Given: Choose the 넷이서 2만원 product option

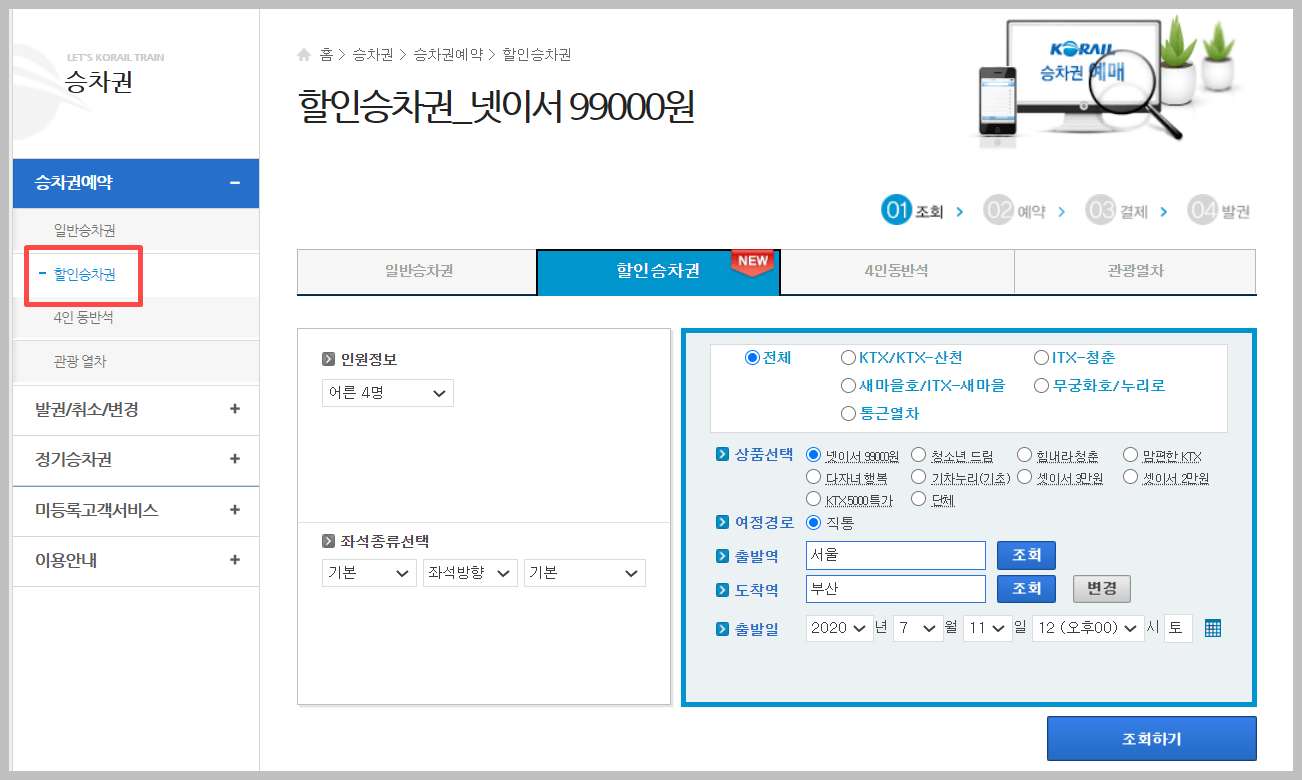Looking at the screenshot, I should coord(1130,477).
